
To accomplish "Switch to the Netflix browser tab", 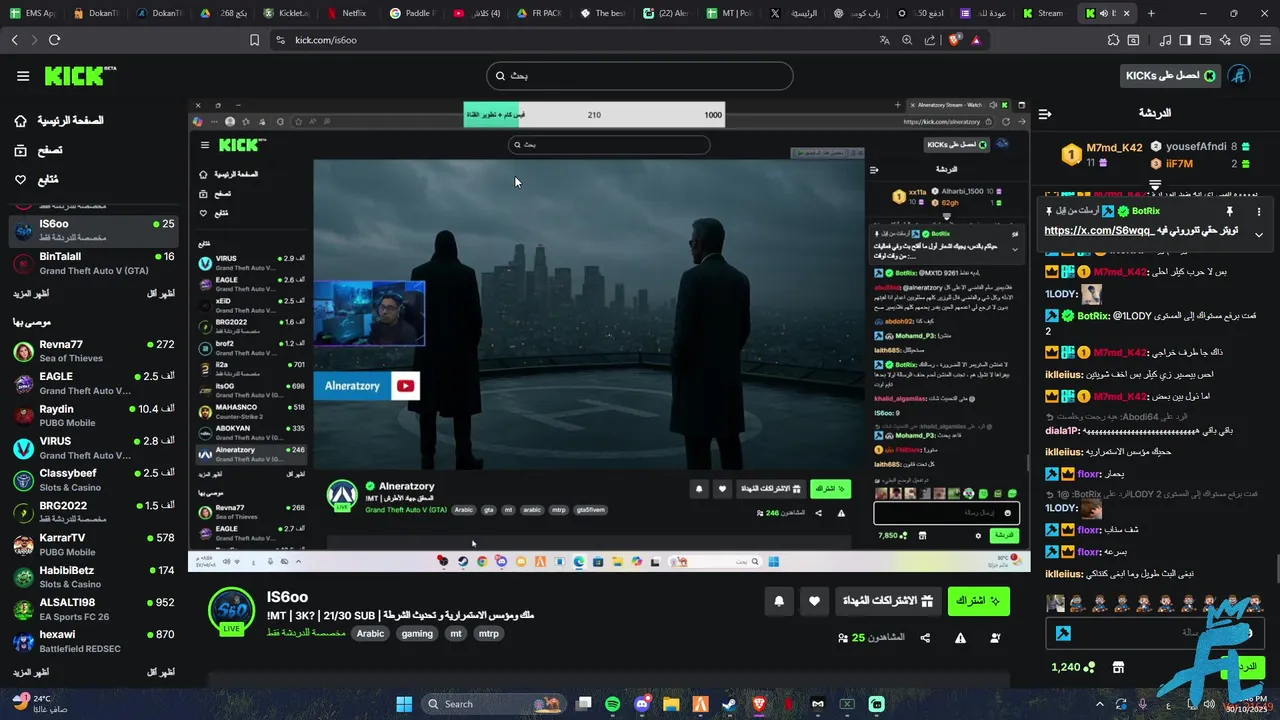I will [x=347, y=13].
